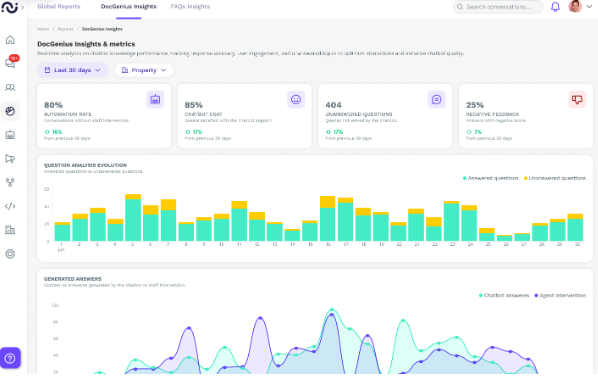The image size is (598, 379).
Task: Switch to the Global Reports tab
Action: pyautogui.click(x=59, y=6)
